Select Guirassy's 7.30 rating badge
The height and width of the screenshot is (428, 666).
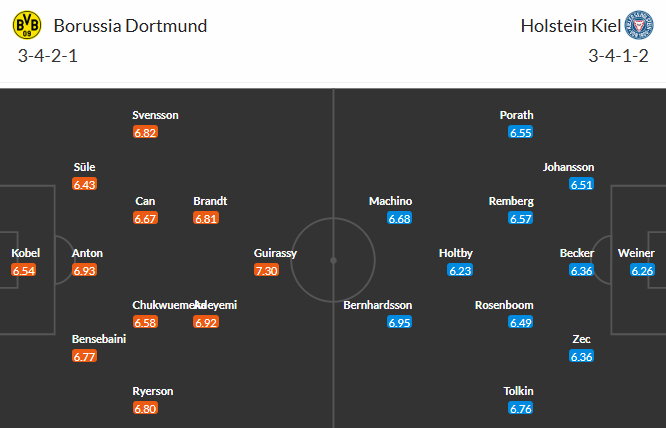coord(266,270)
